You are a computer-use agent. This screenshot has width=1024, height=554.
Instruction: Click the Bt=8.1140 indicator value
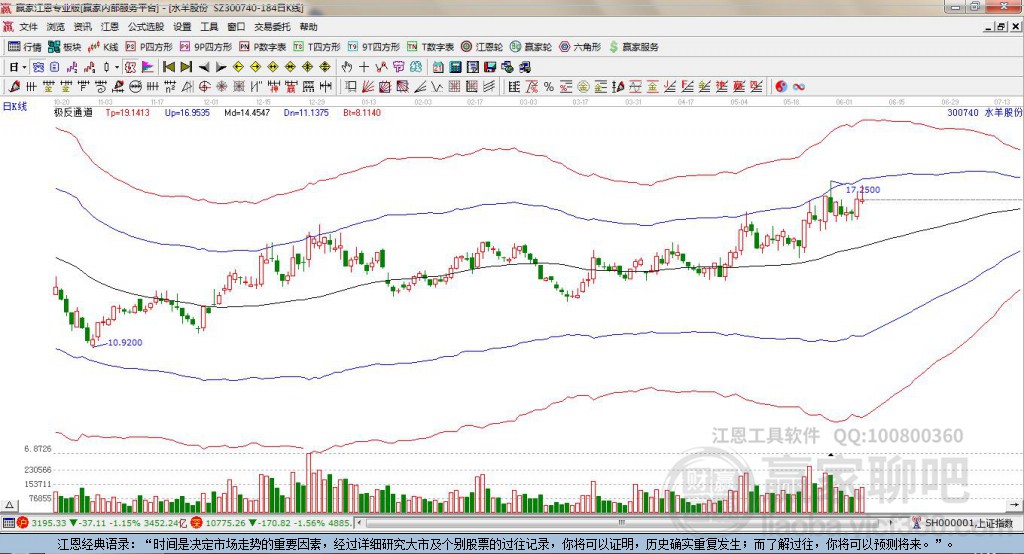tap(362, 112)
